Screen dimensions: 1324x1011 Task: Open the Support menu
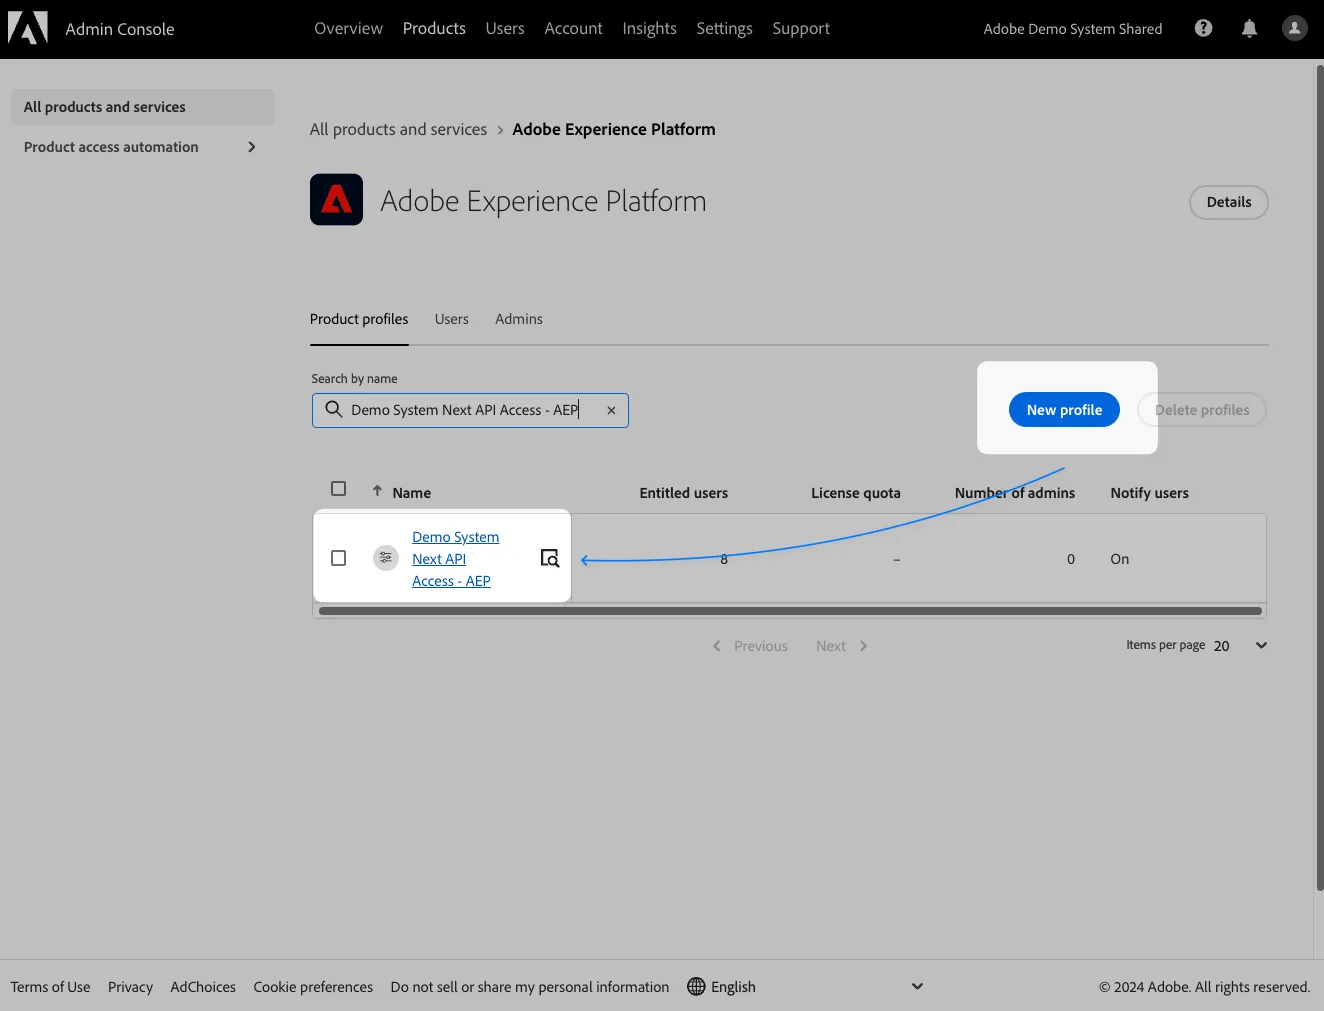click(x=801, y=29)
